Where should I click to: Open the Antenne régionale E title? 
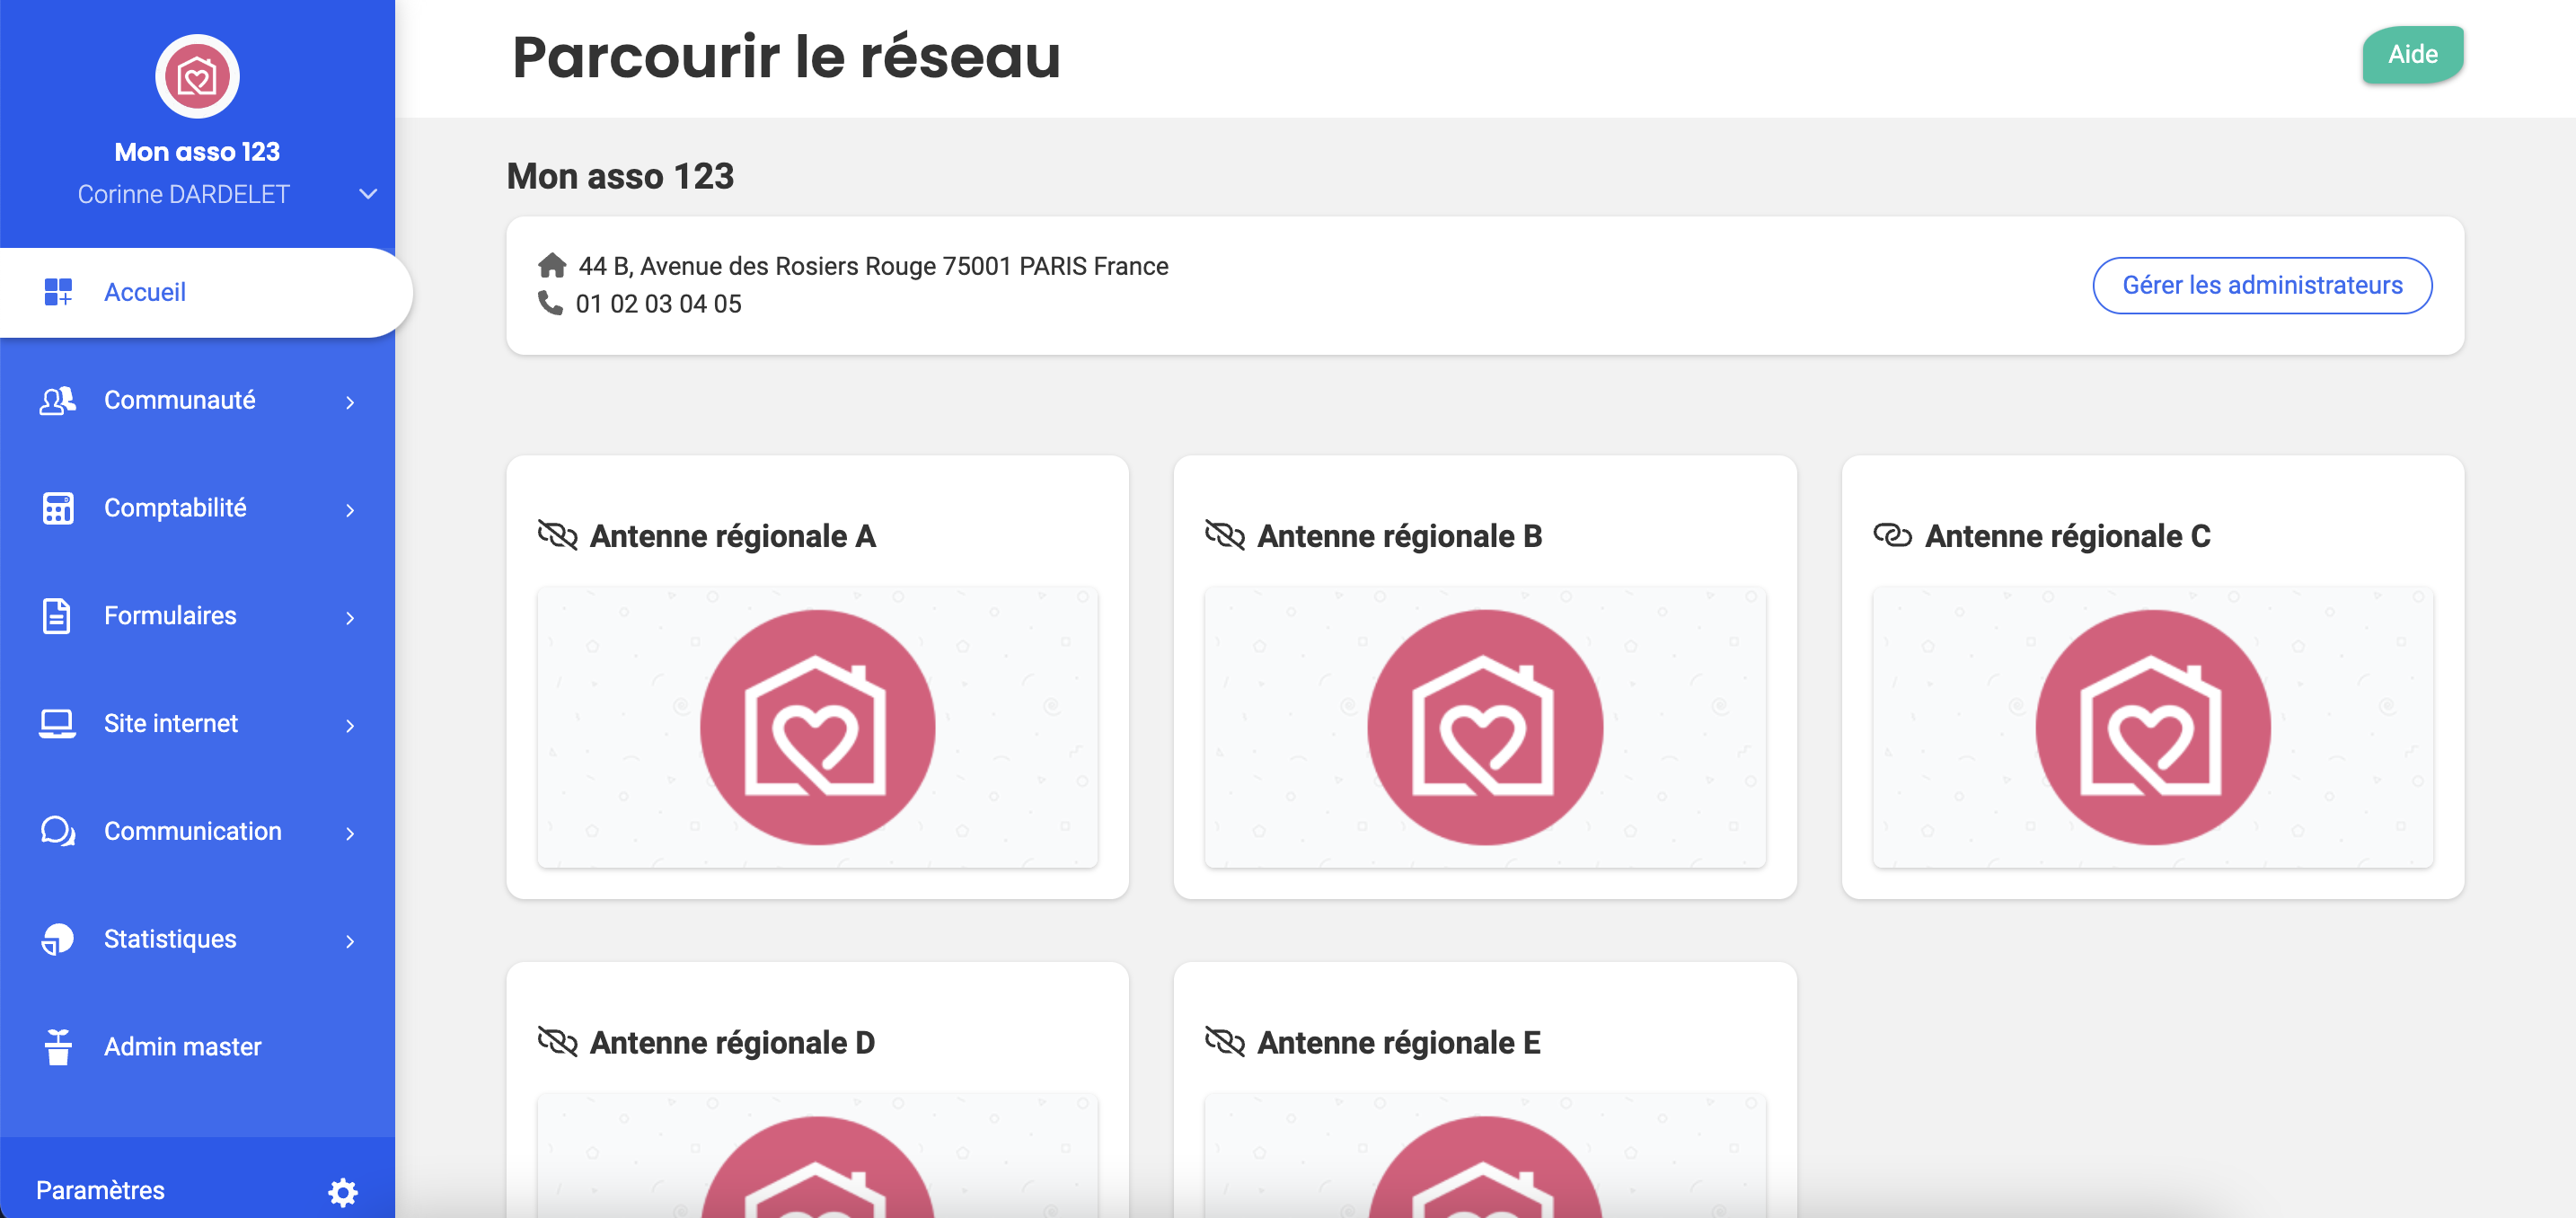1398,1043
